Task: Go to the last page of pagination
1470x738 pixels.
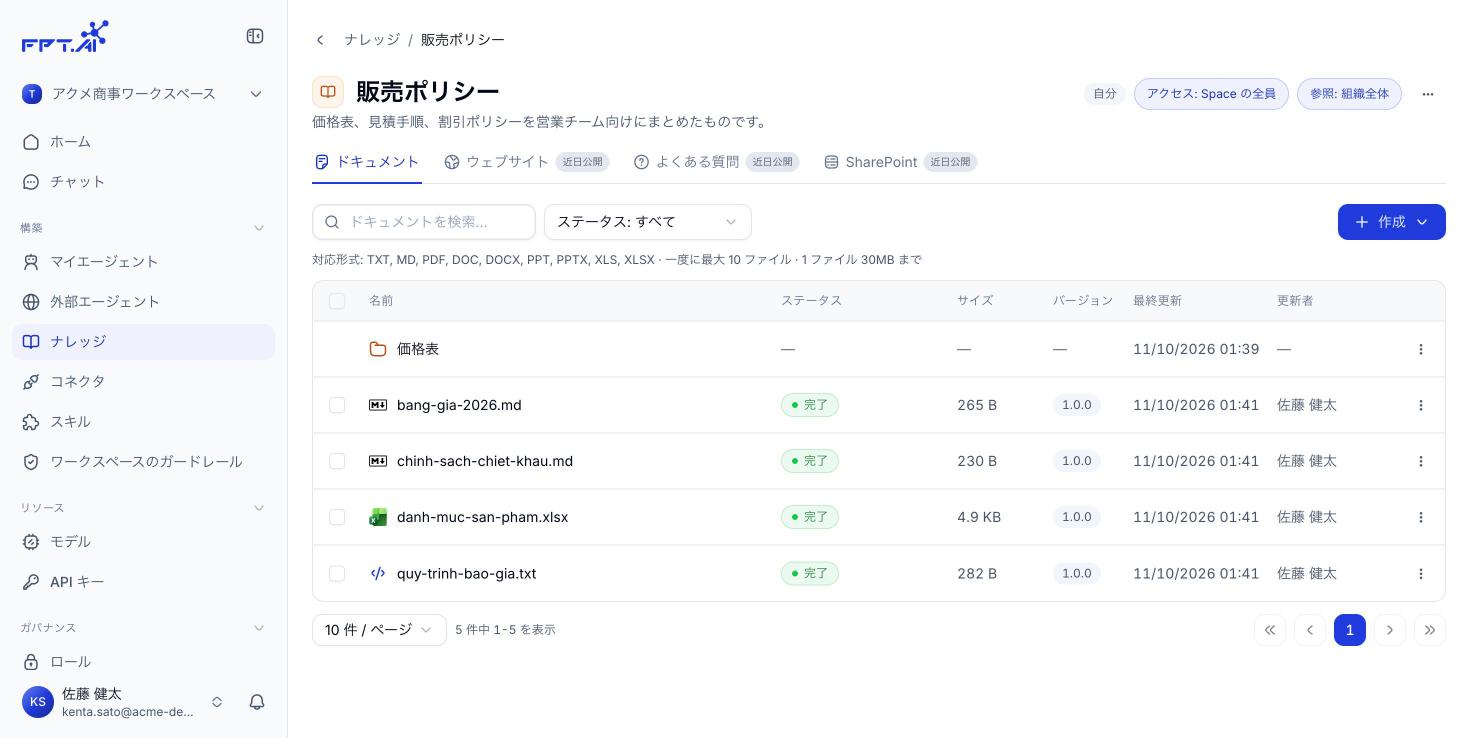Action: point(1430,630)
